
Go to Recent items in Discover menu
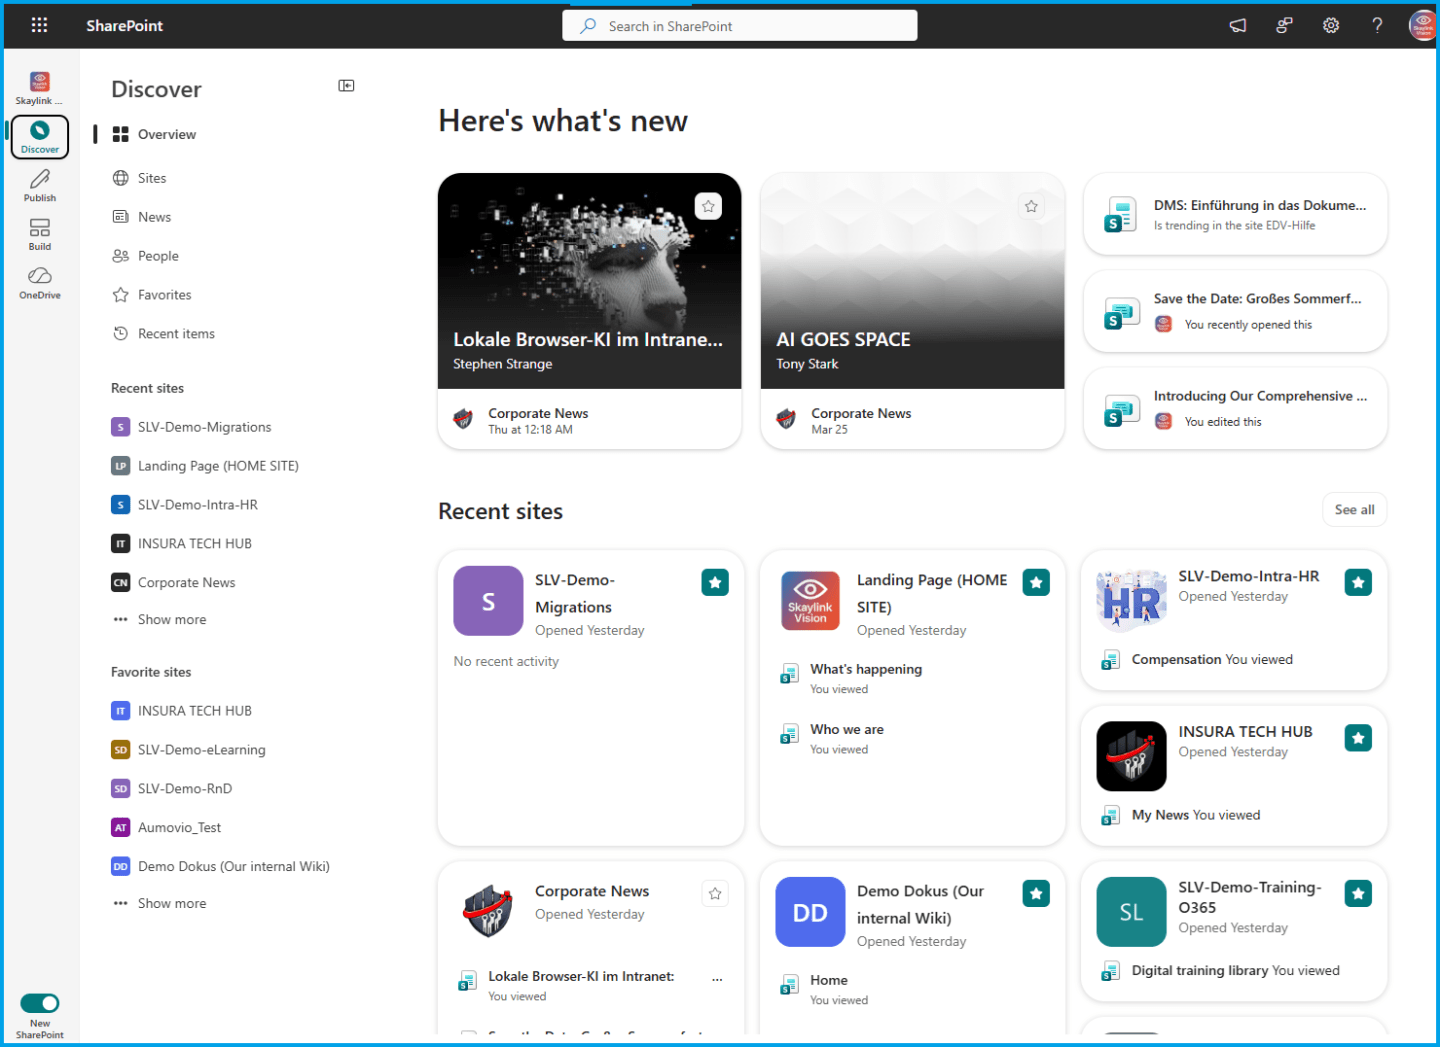coord(176,334)
